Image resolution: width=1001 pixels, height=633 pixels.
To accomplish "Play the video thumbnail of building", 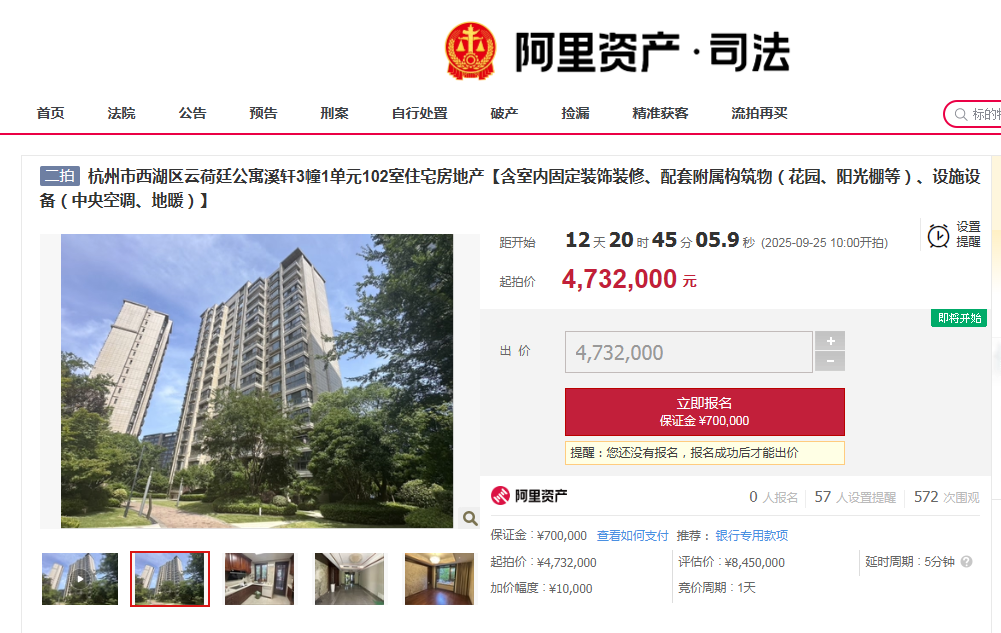I will pos(80,579).
